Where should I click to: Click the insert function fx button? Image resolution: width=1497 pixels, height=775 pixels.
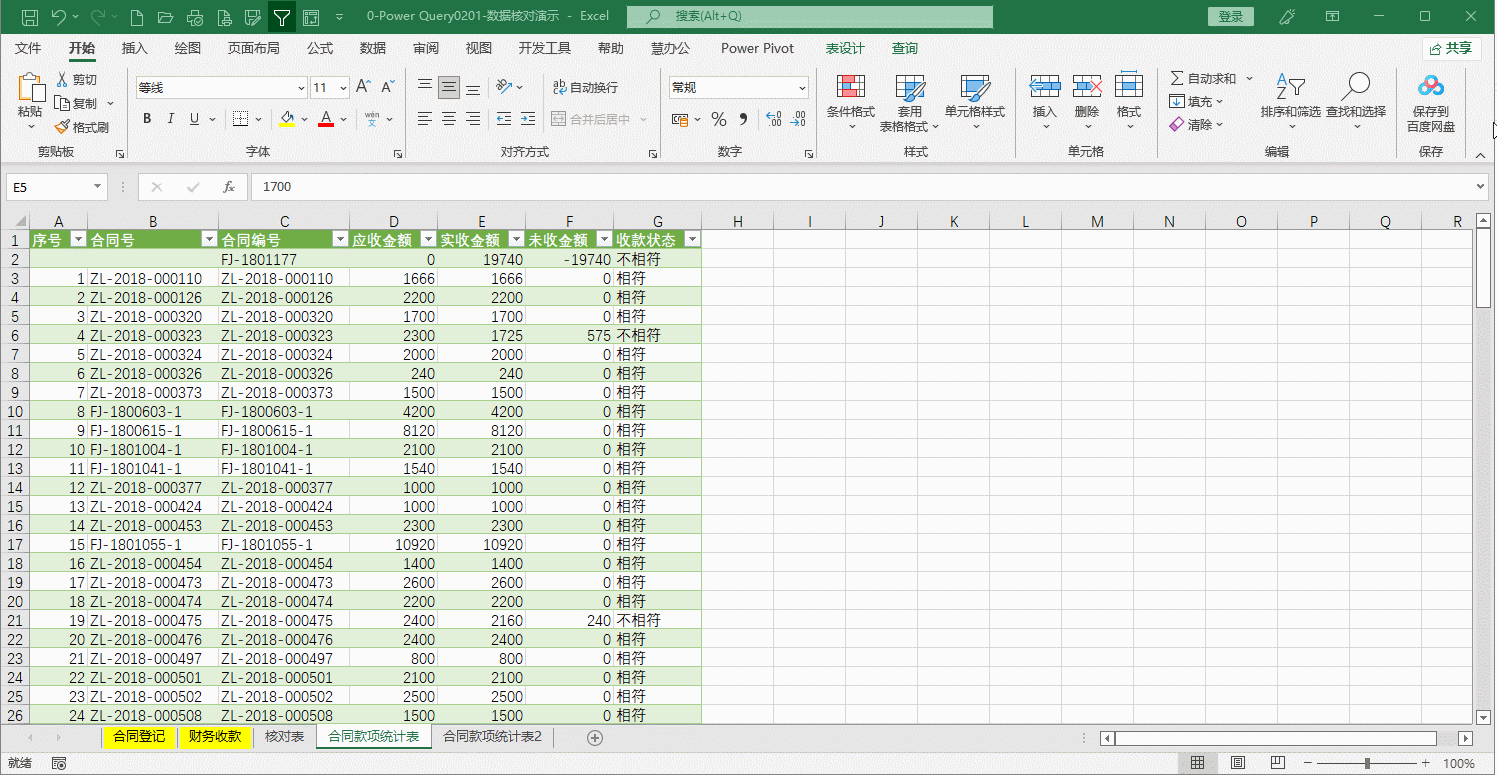[229, 187]
